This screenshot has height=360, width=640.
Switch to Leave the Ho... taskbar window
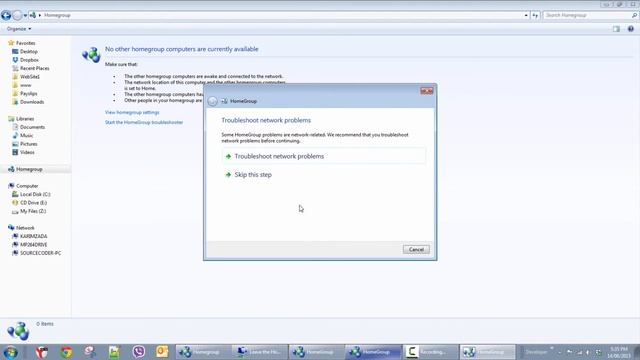pyautogui.click(x=259, y=352)
